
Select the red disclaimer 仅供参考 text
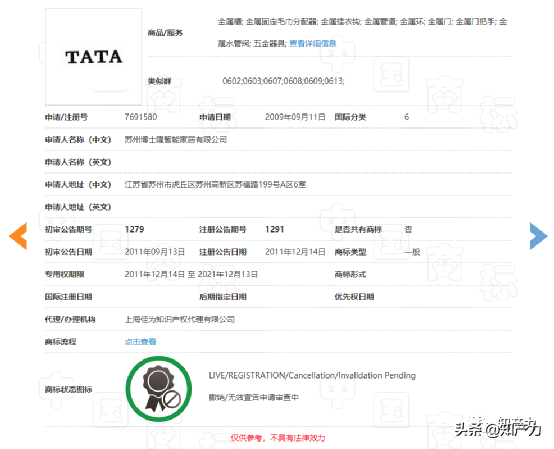tap(278, 438)
